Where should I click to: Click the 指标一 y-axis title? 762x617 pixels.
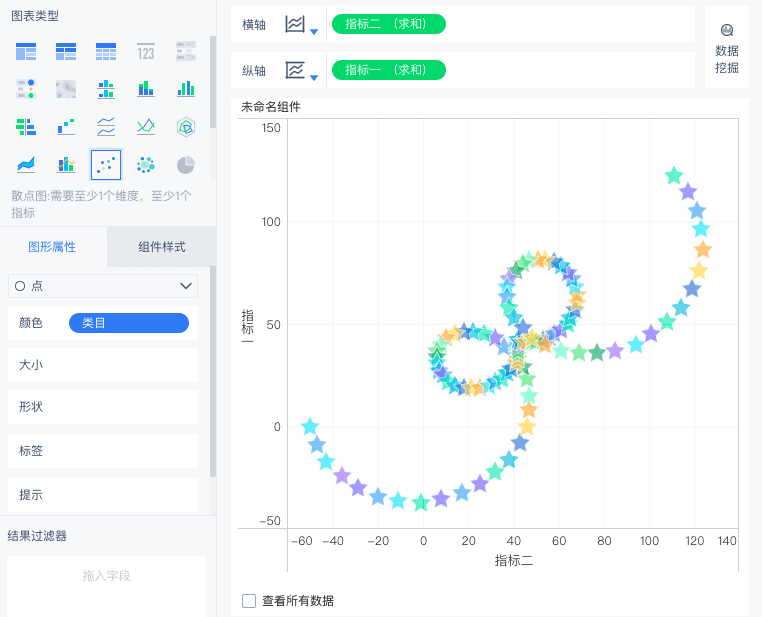tap(248, 326)
